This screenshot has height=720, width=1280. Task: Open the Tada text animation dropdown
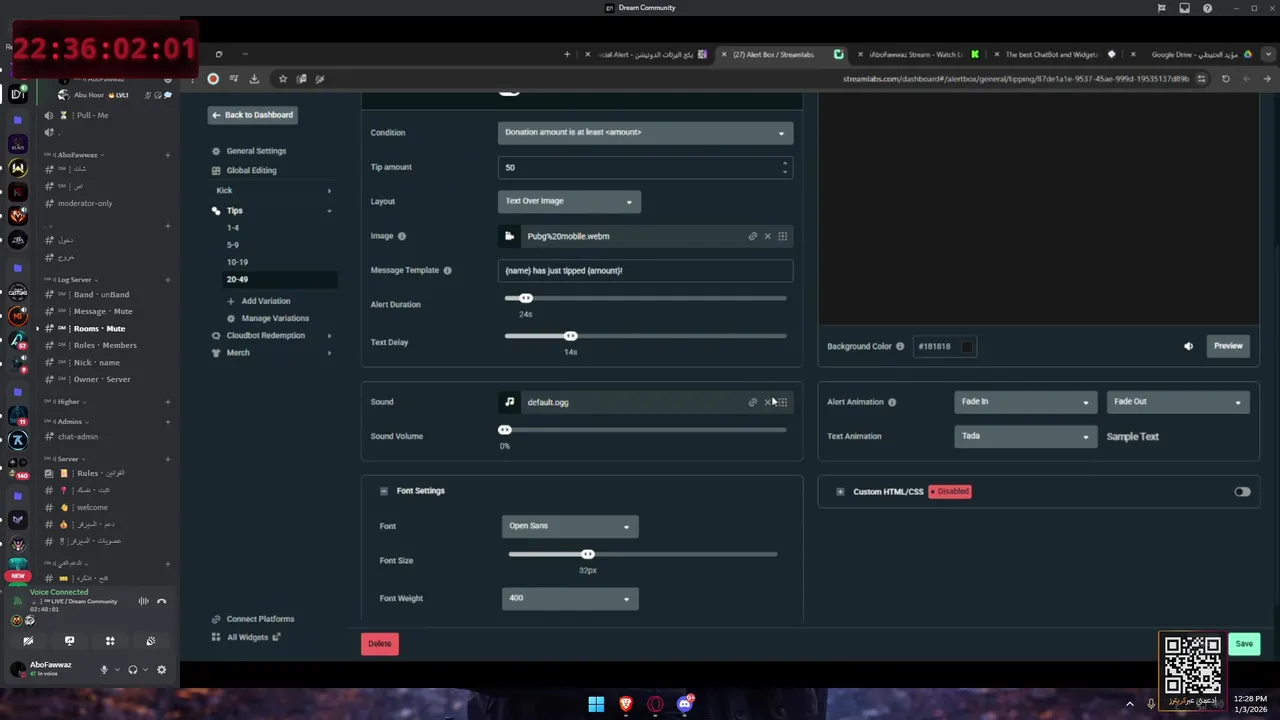tap(1025, 436)
